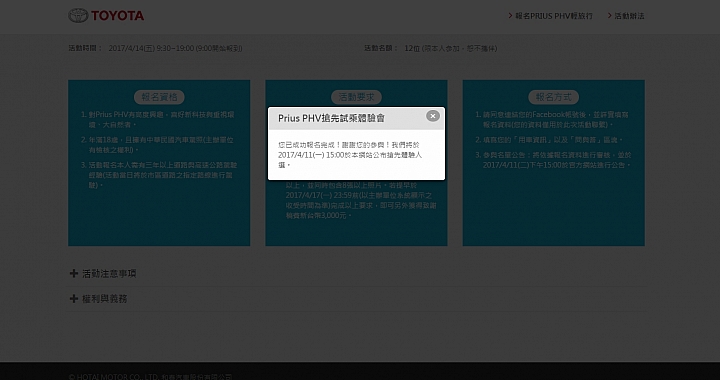Click the popup title Prius PHV搶先試乘體驗會
The height and width of the screenshot is (380, 720).
[331, 118]
